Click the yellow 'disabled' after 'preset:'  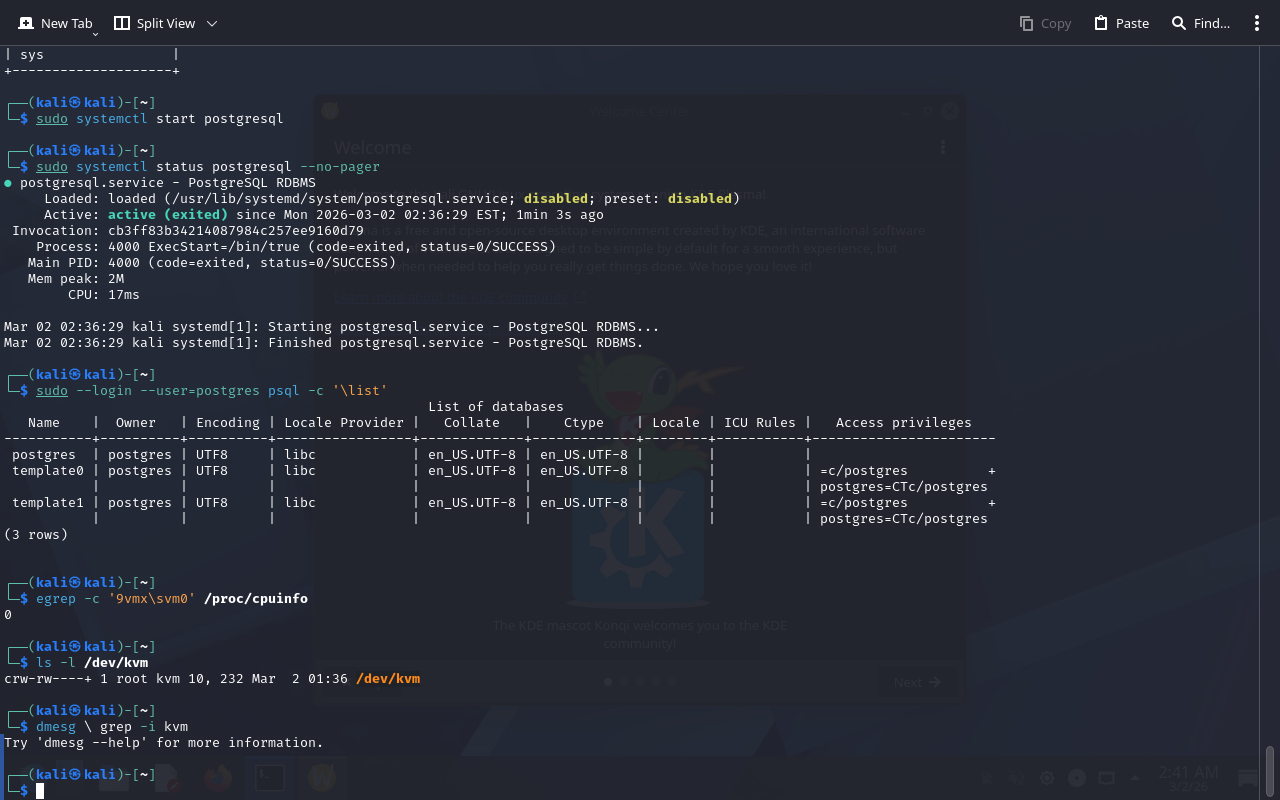tap(699, 198)
